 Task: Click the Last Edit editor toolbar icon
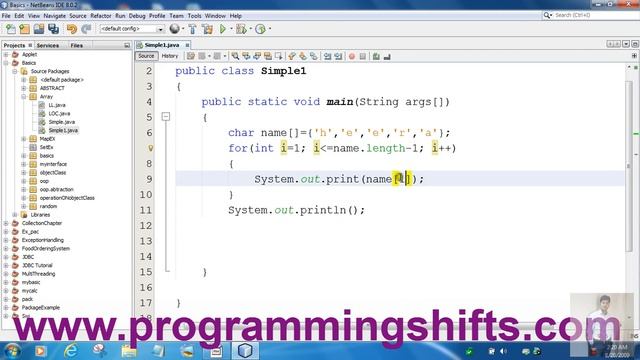pos(191,56)
